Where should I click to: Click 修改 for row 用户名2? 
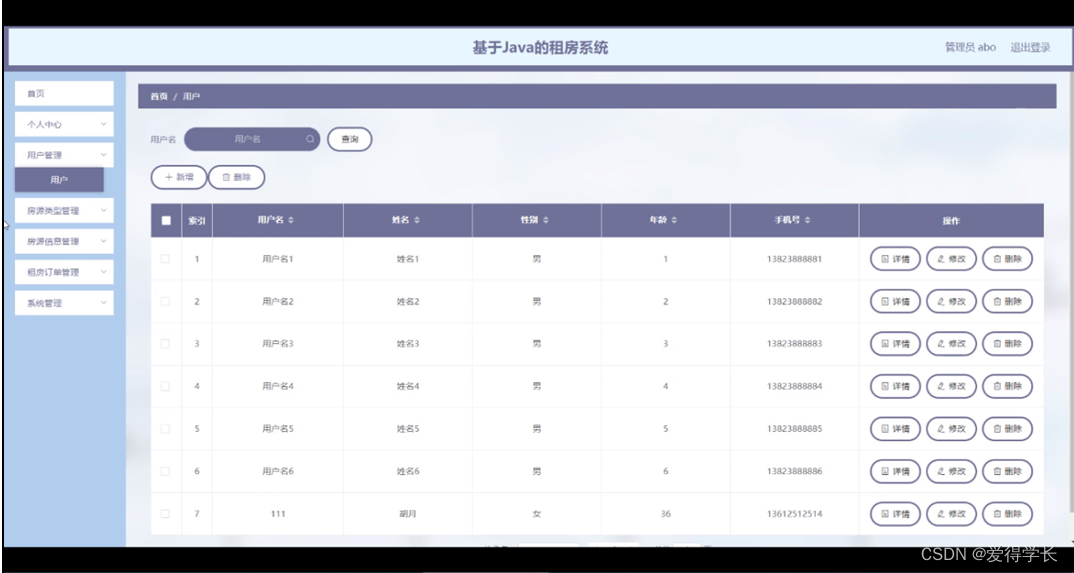pos(951,301)
